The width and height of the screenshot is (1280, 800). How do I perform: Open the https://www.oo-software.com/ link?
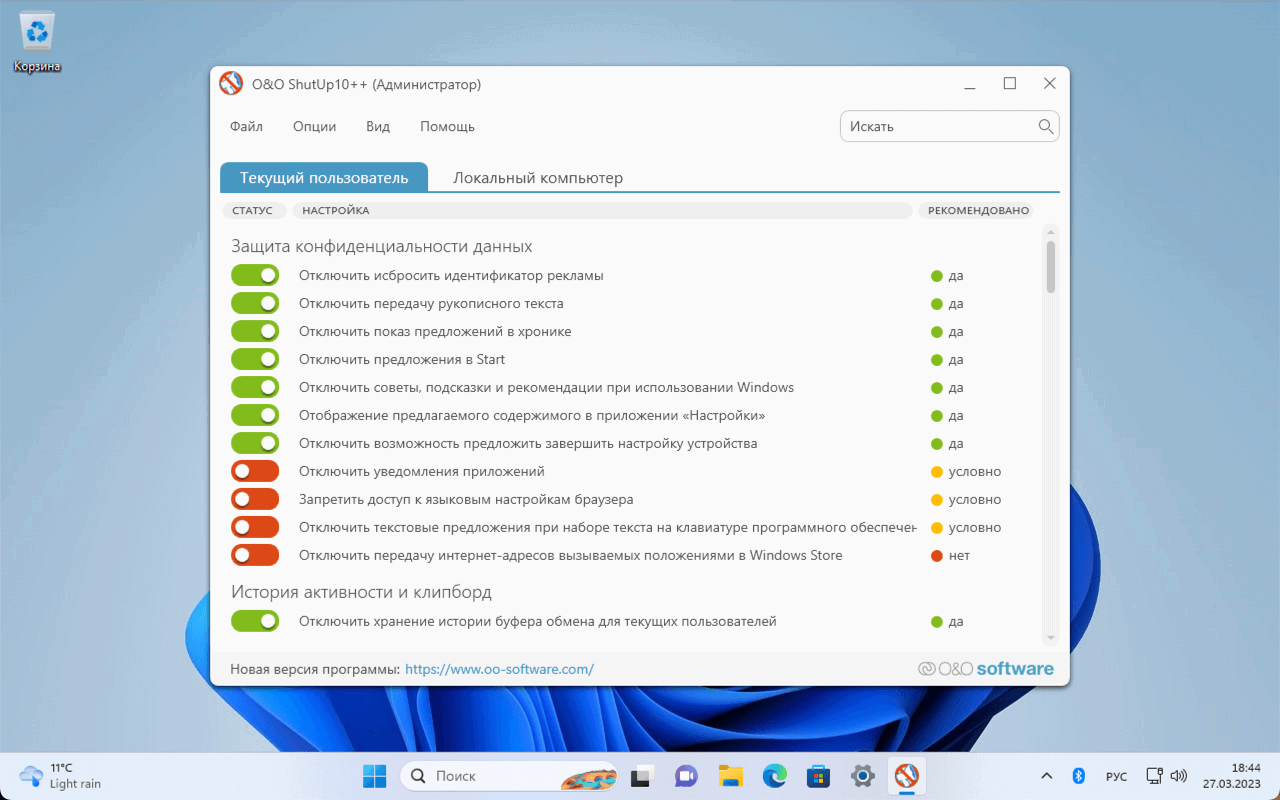pos(499,669)
